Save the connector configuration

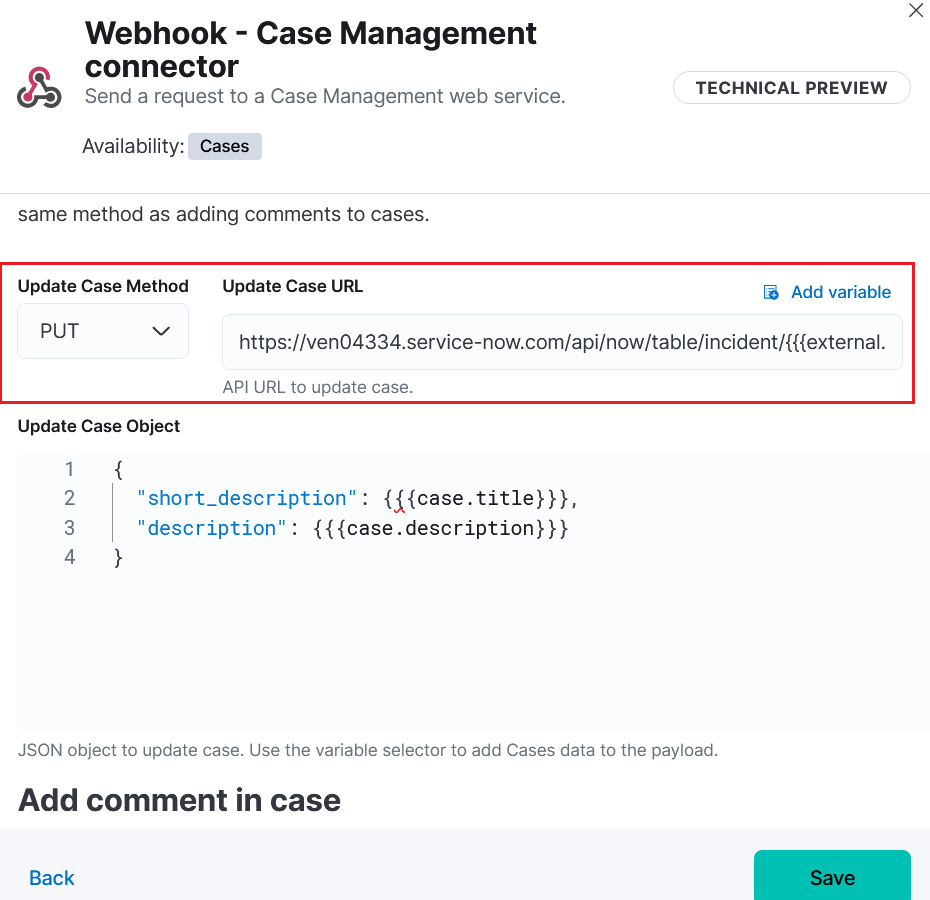point(832,876)
